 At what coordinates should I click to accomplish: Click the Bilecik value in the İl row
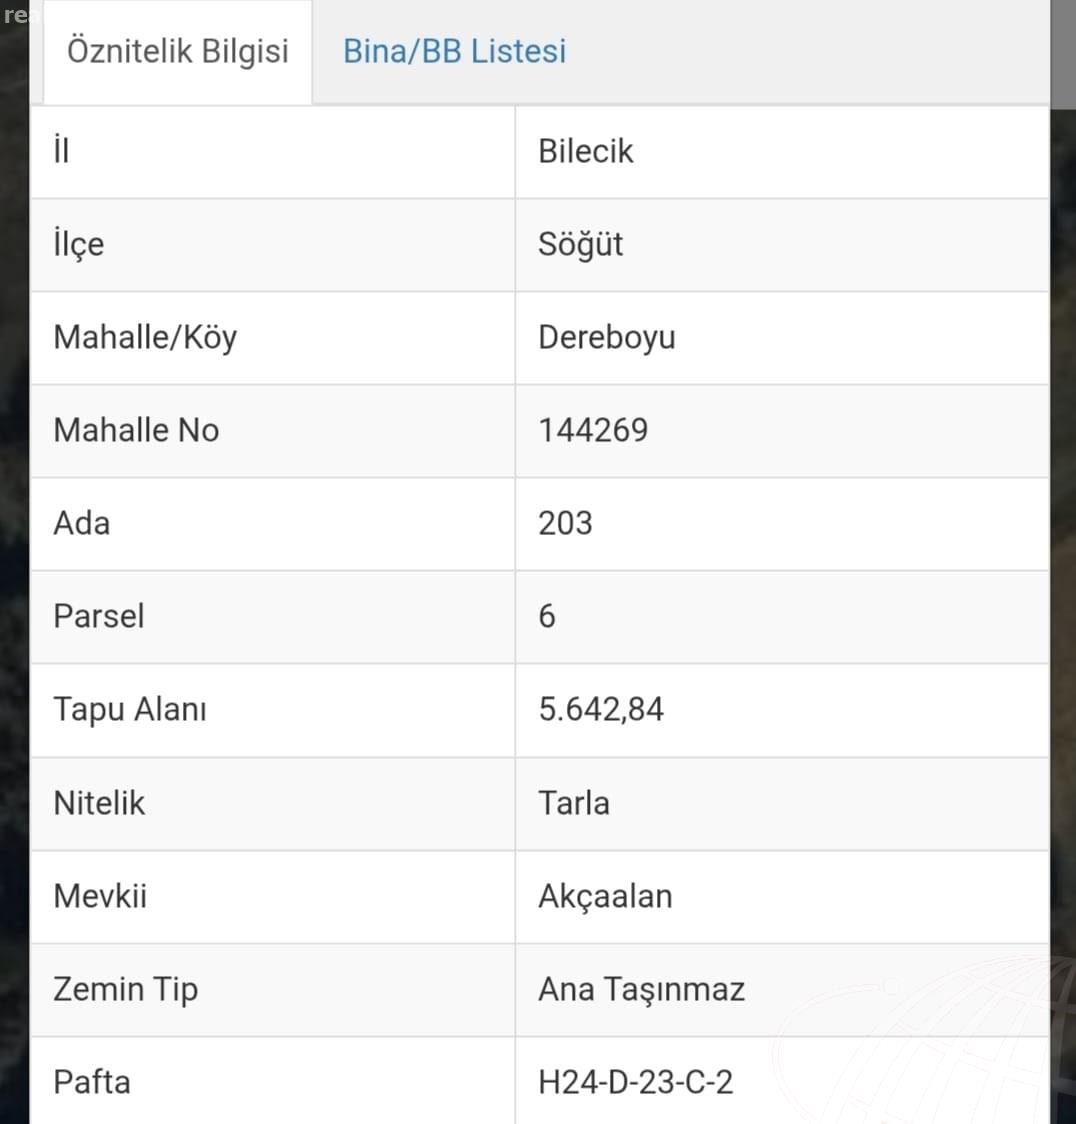586,151
